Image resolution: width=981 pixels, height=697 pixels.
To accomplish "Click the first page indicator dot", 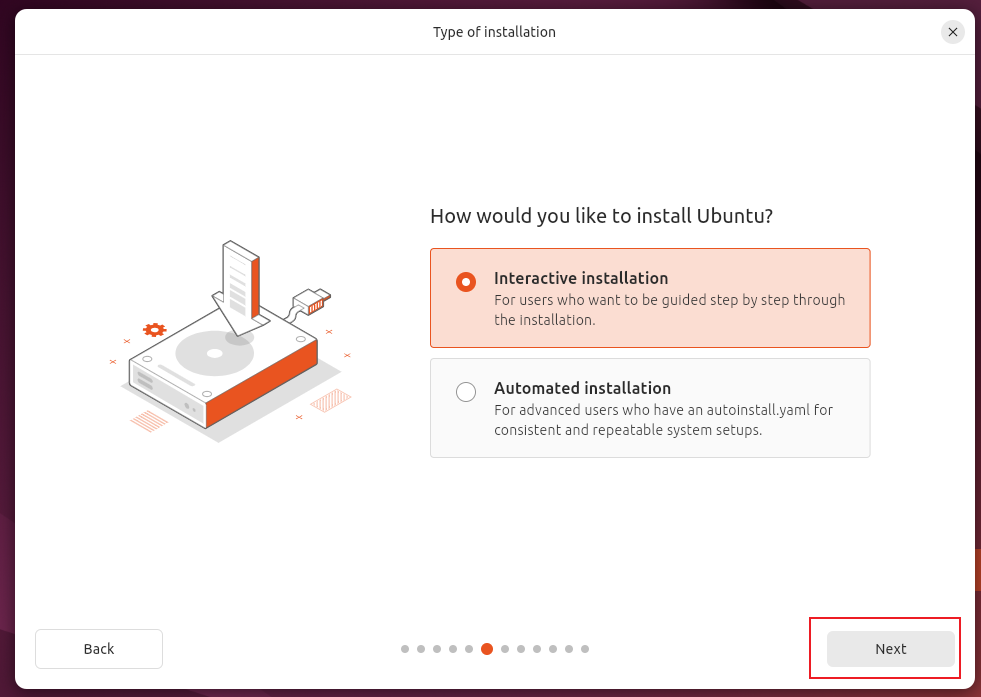I will click(405, 649).
